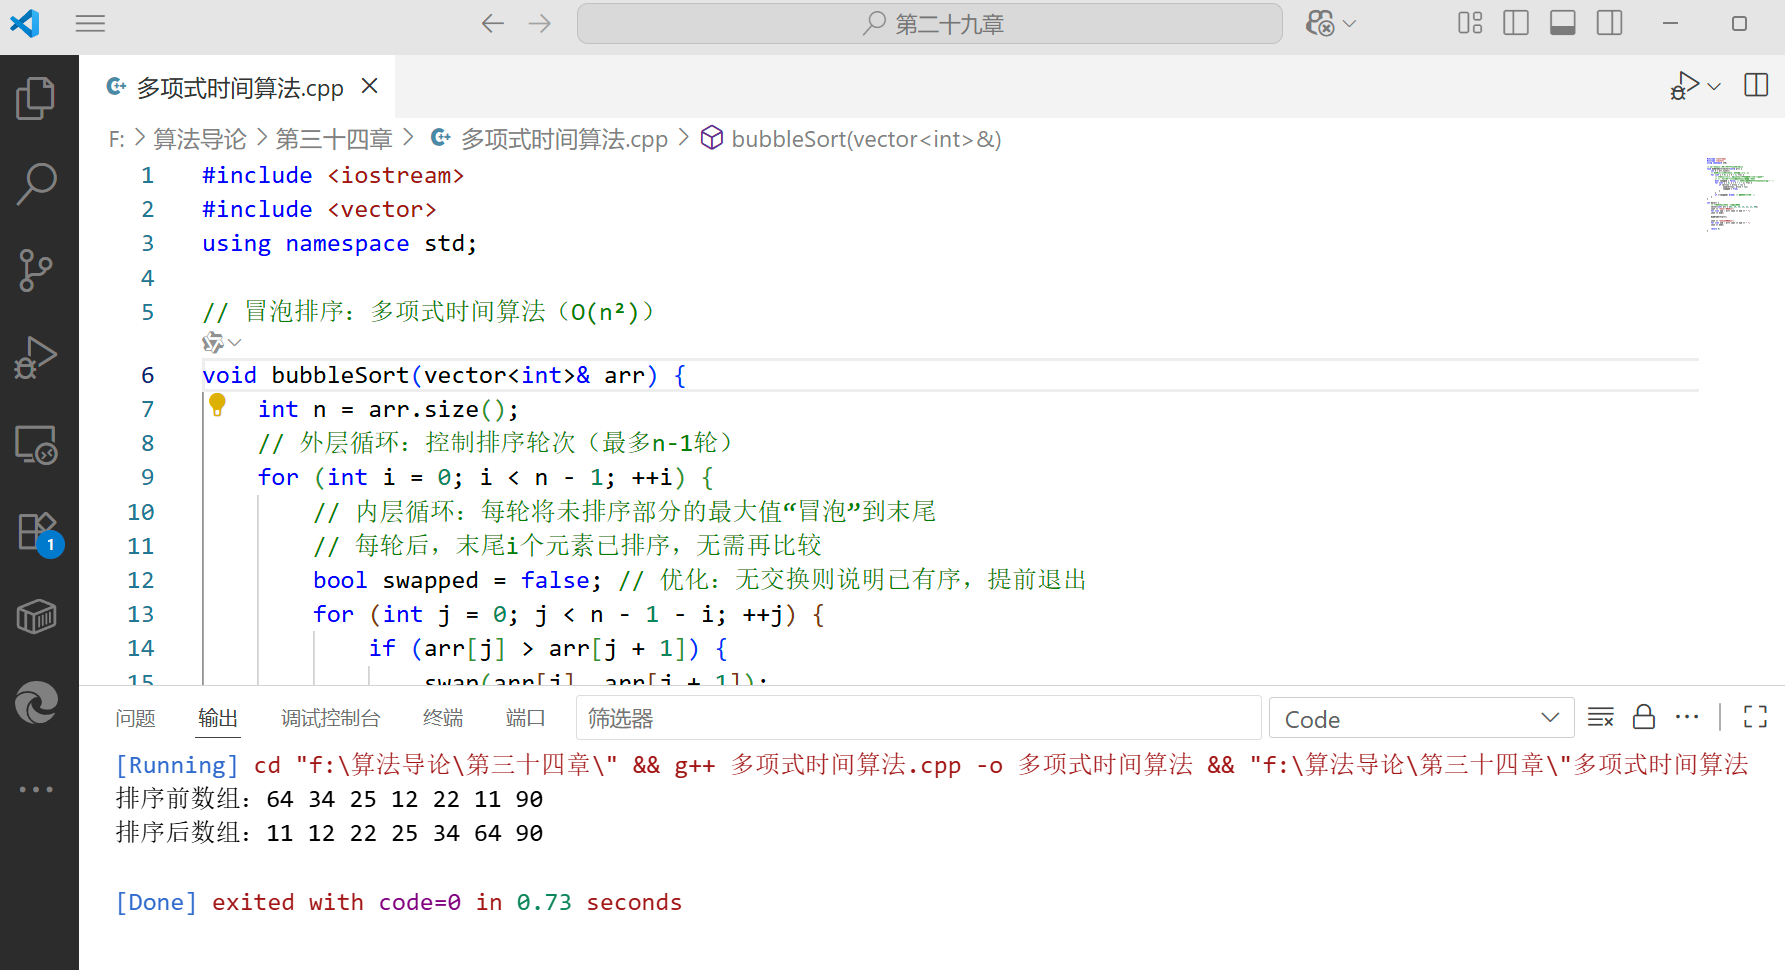This screenshot has width=1785, height=970.
Task: Toggle the secondary side bar visibility
Action: (x=1610, y=23)
